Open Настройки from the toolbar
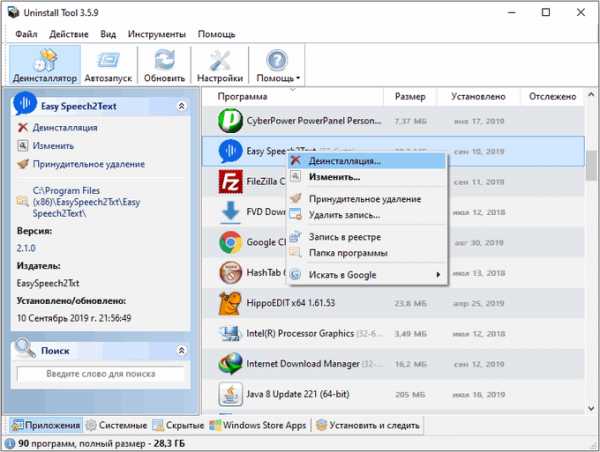The height and width of the screenshot is (452, 600). click(x=220, y=65)
